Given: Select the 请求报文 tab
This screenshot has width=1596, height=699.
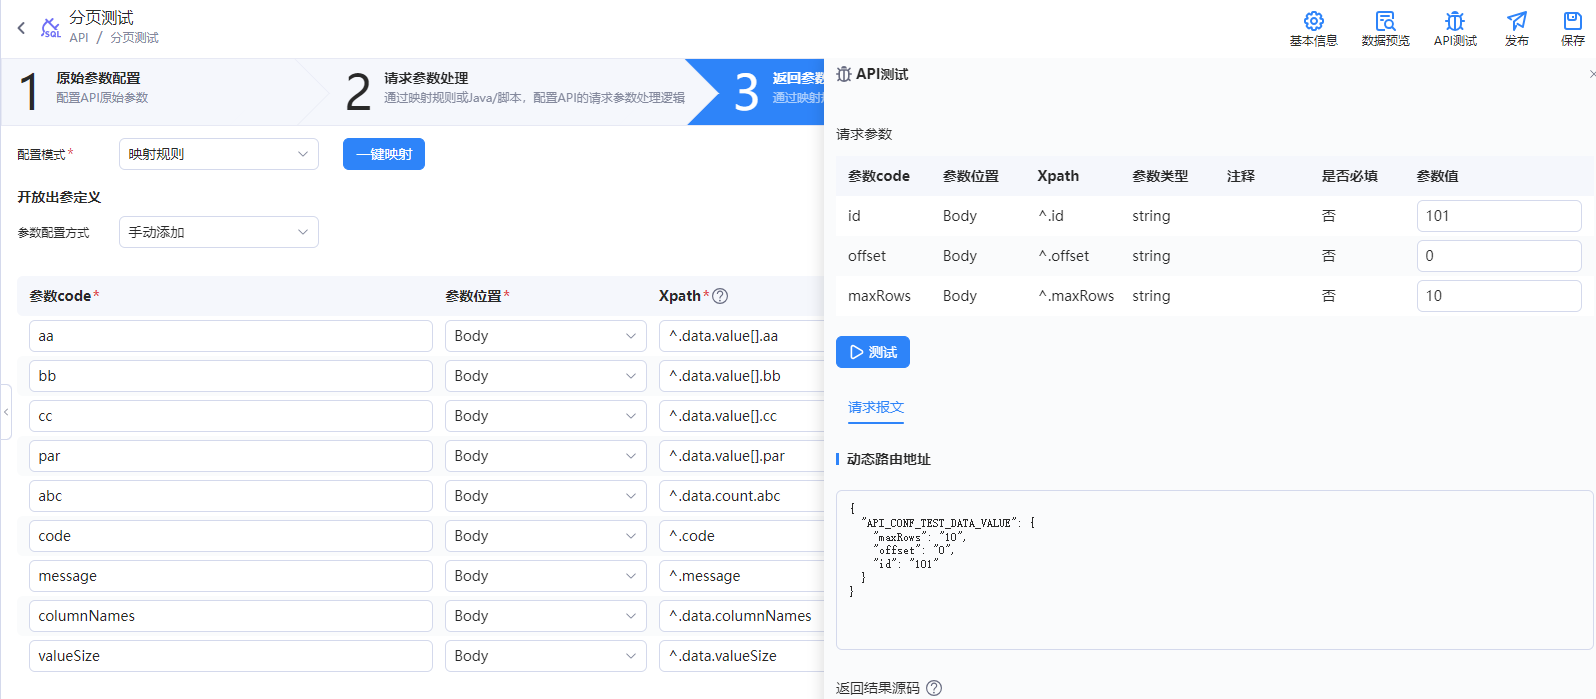Looking at the screenshot, I should coord(875,407).
